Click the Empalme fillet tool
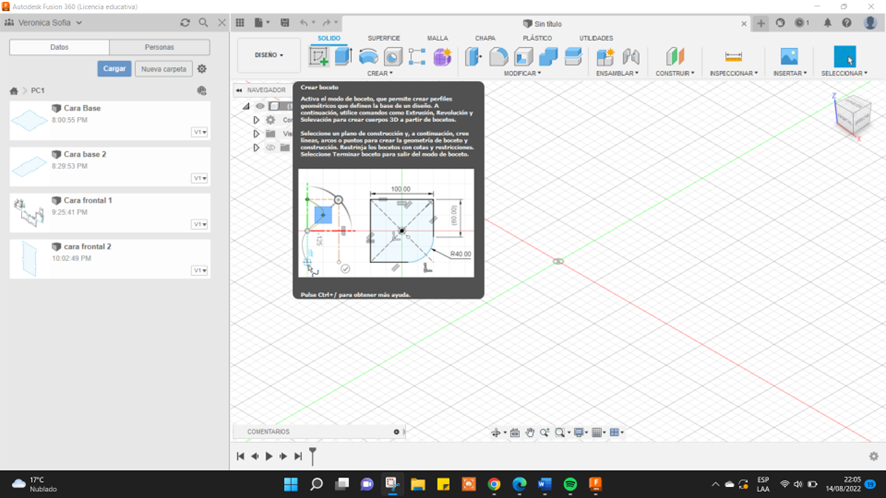886x498 pixels. pyautogui.click(x=498, y=57)
